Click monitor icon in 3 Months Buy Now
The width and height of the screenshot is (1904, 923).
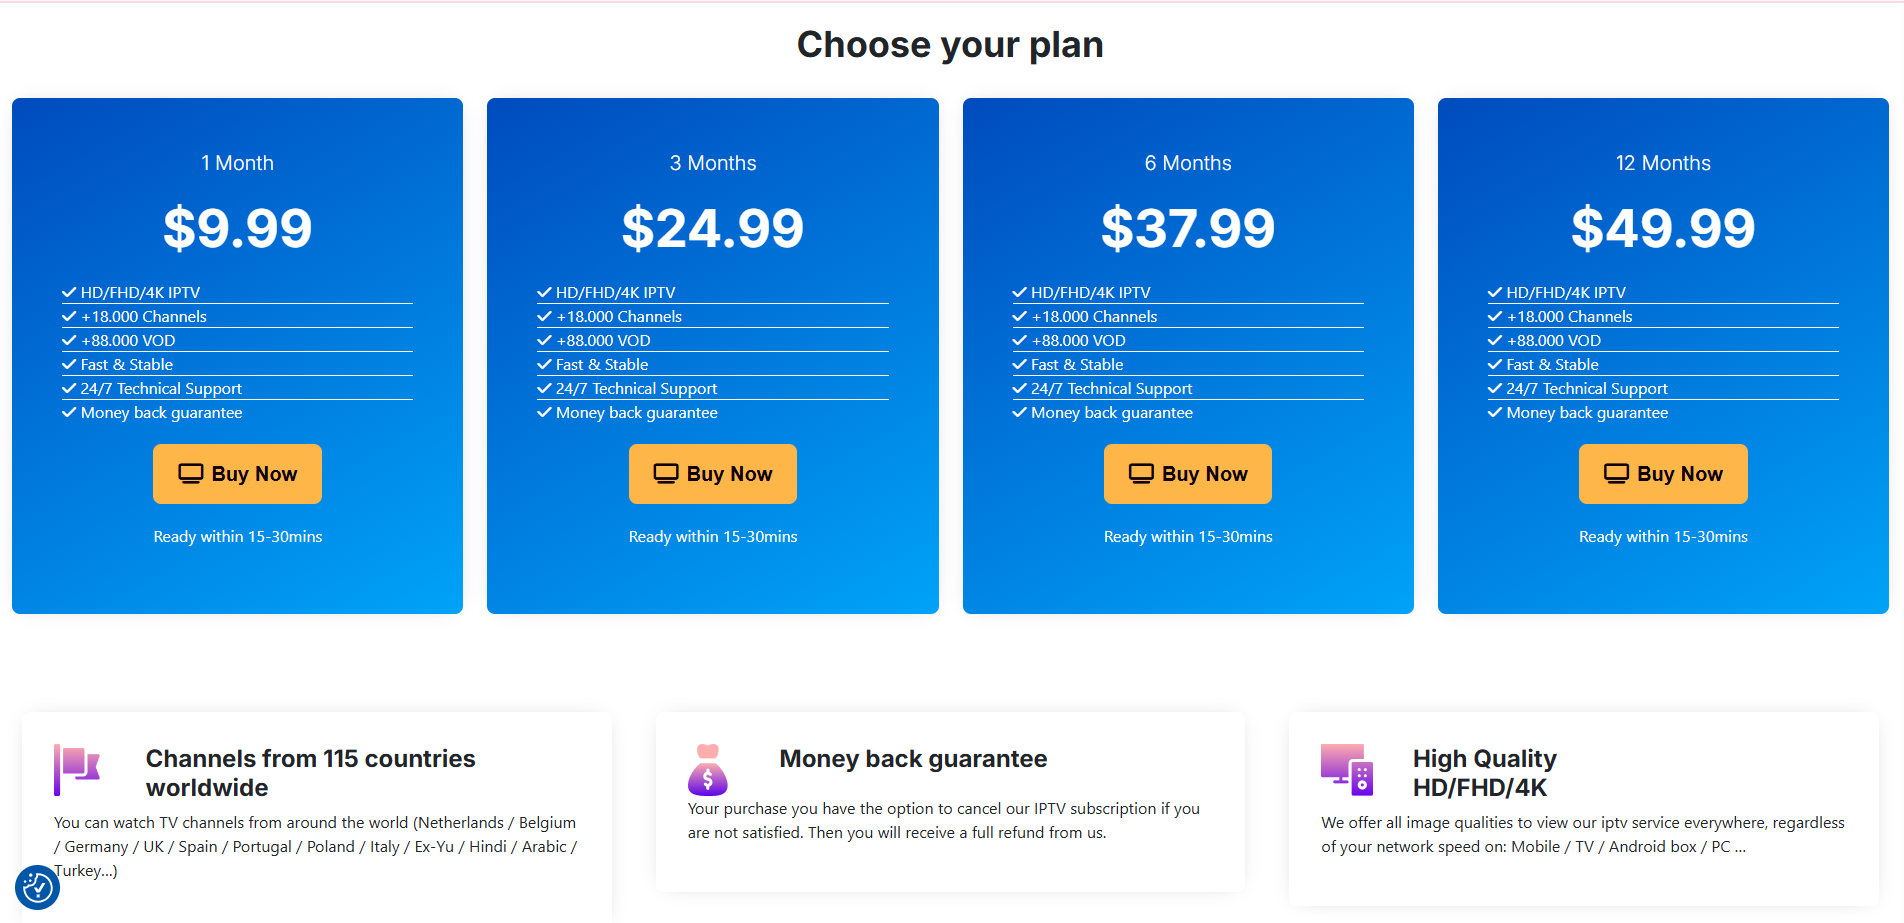pyautogui.click(x=666, y=473)
